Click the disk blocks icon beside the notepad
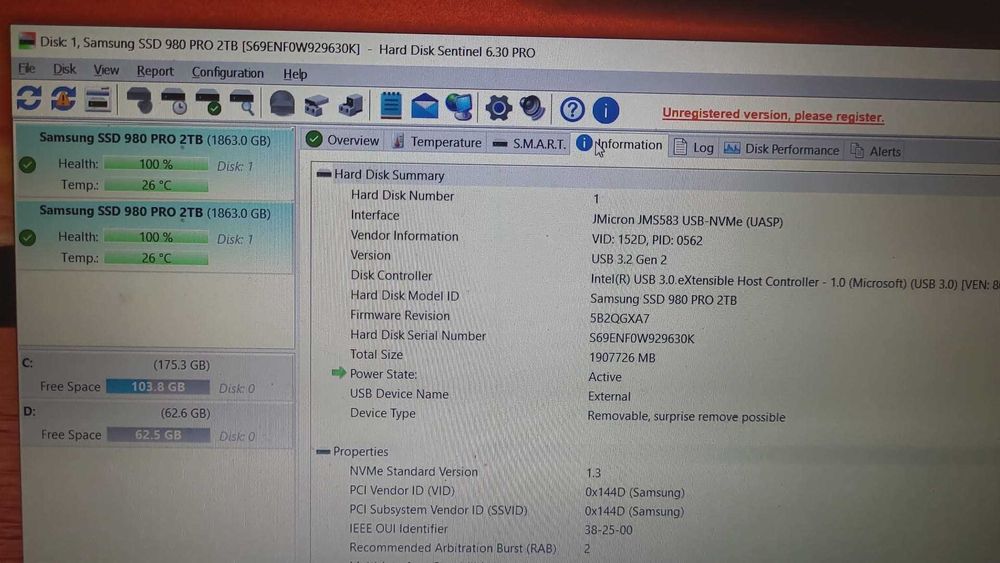 point(351,105)
